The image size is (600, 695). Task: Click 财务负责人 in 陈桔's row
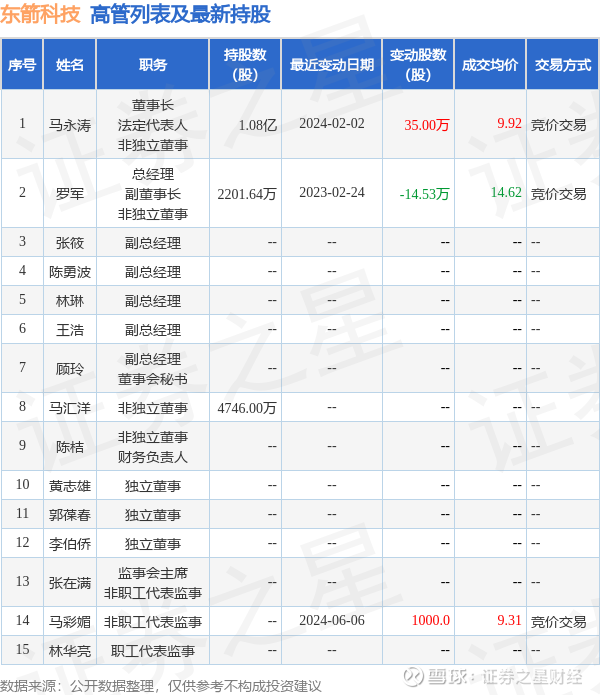tap(152, 457)
